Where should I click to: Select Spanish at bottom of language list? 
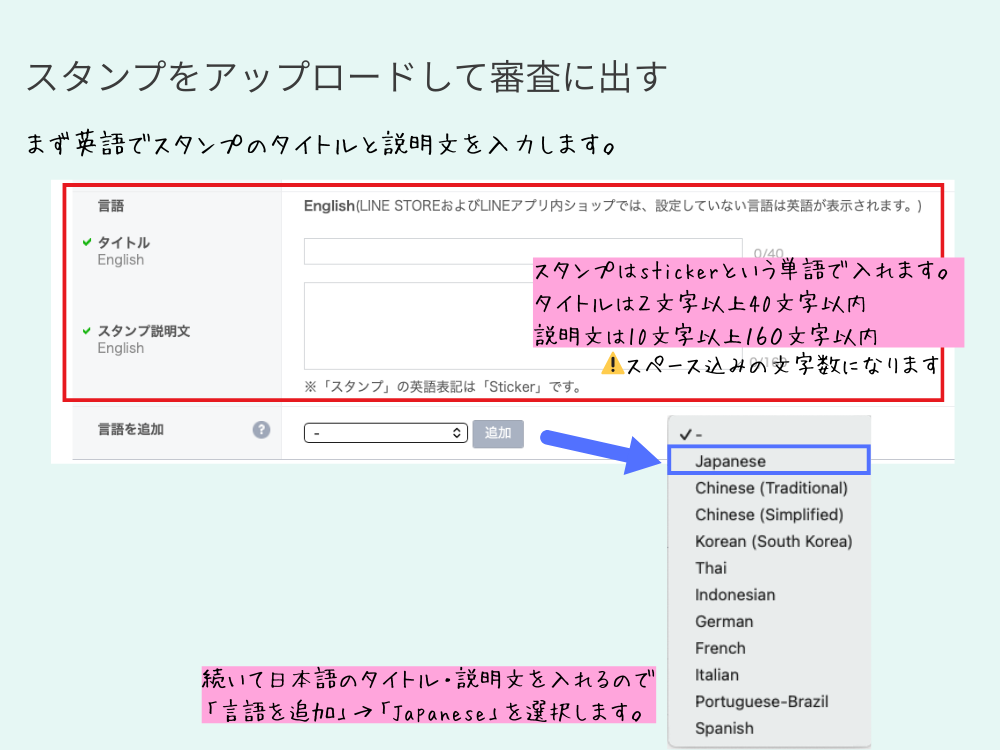(724, 728)
